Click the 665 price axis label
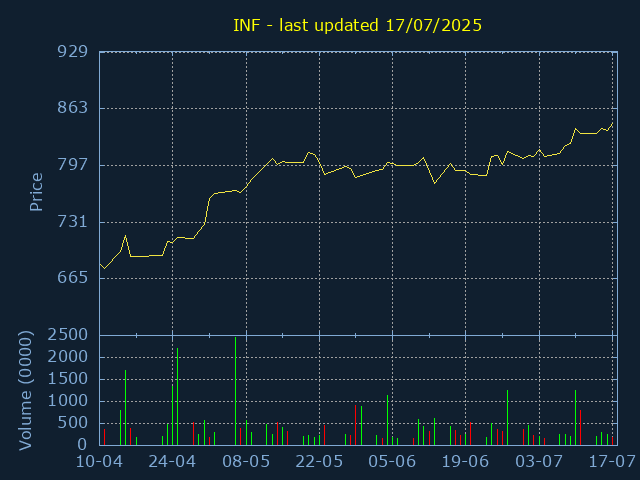640x480 pixels. click(73, 278)
